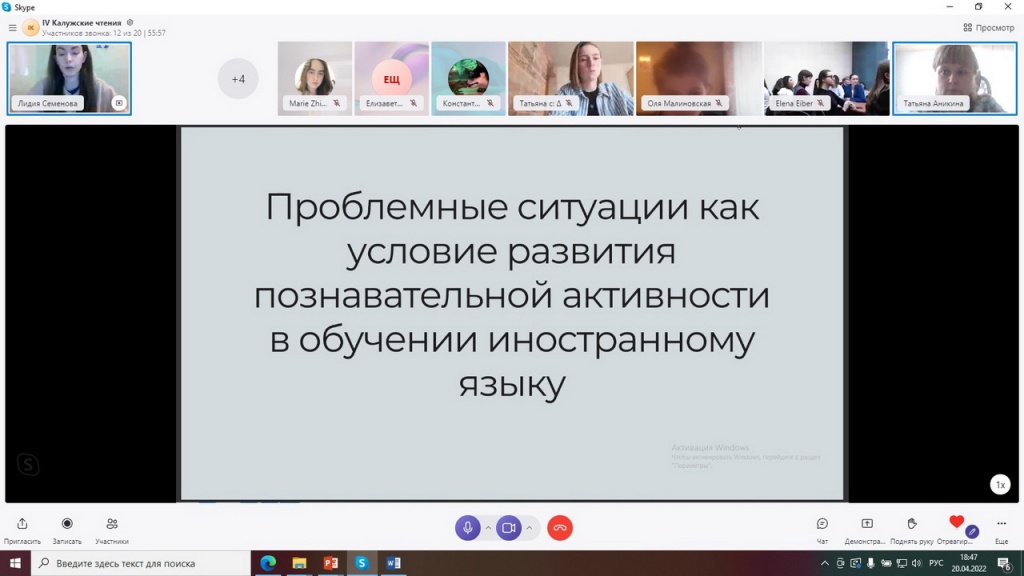Toggle the 1x zoom button on shared screen
This screenshot has width=1024, height=576.
point(999,485)
